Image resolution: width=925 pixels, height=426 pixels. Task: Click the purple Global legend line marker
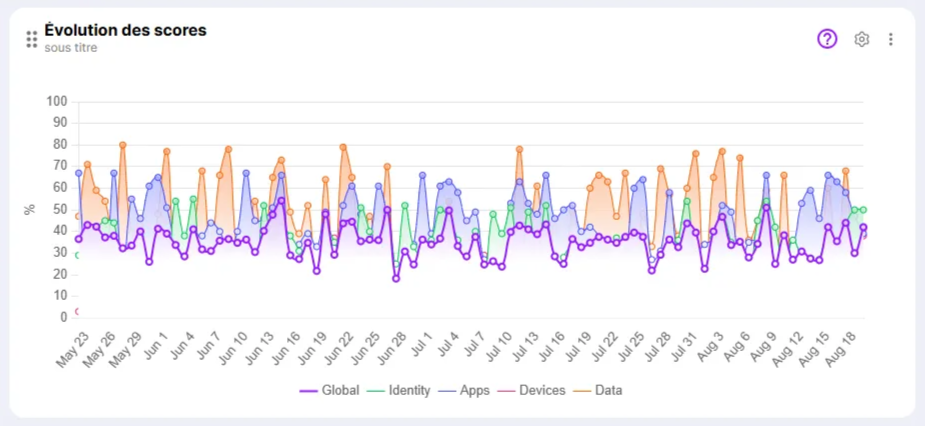[x=307, y=390]
